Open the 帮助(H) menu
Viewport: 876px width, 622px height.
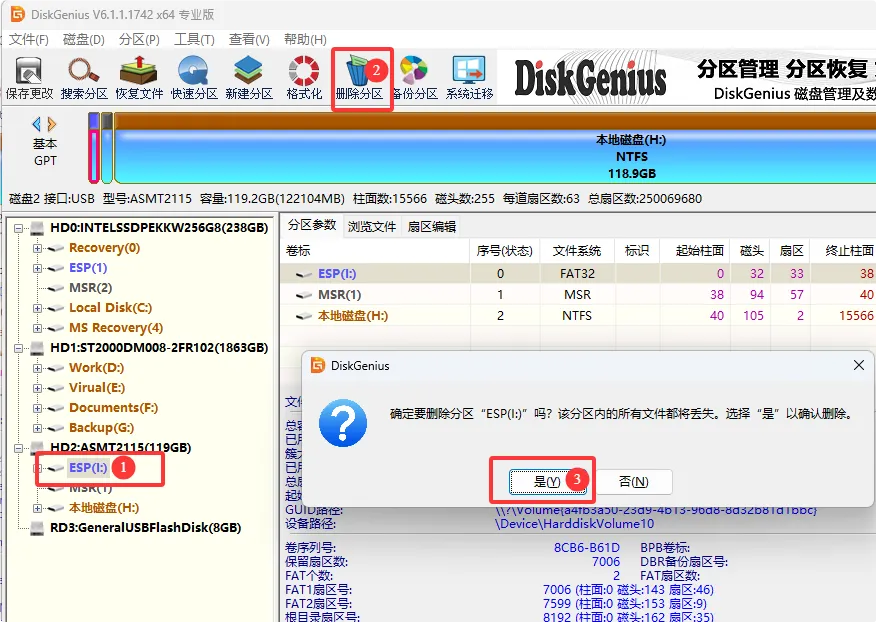pos(305,40)
